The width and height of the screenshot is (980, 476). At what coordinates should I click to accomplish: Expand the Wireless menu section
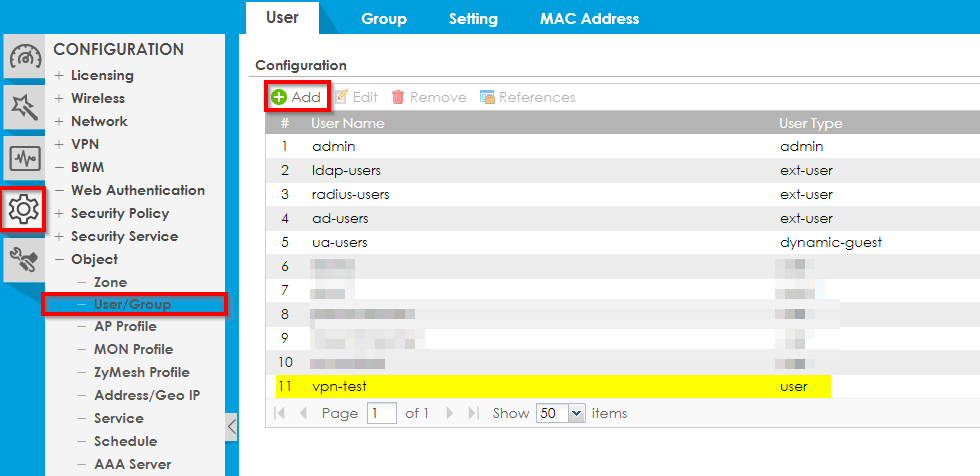[97, 98]
